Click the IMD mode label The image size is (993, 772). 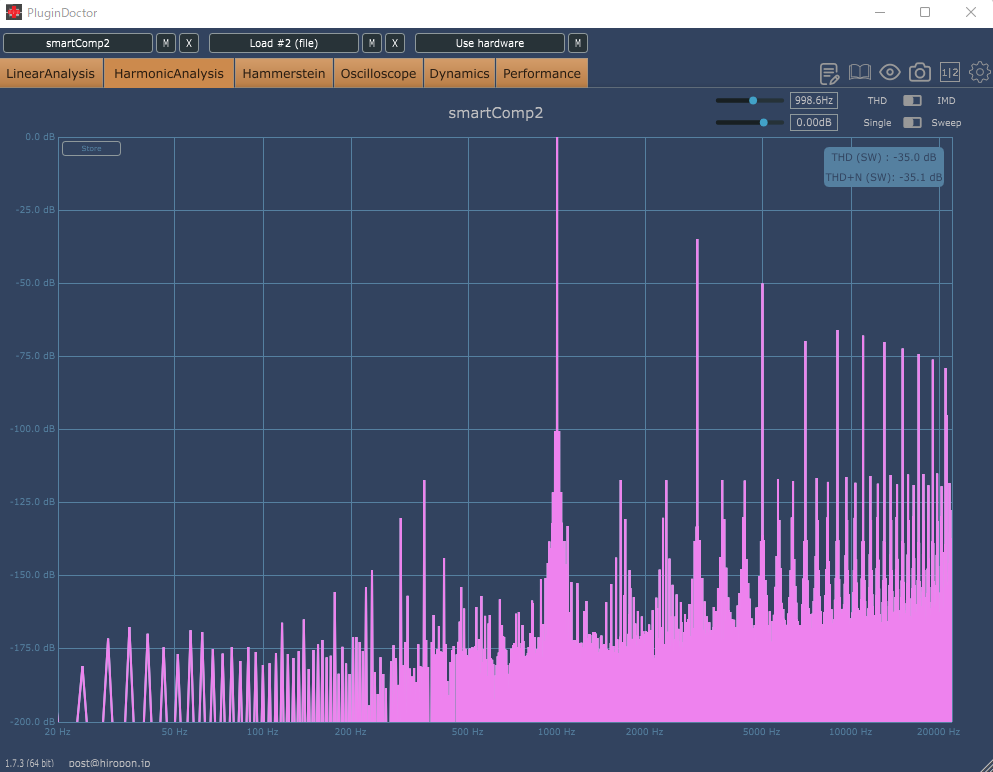946,101
